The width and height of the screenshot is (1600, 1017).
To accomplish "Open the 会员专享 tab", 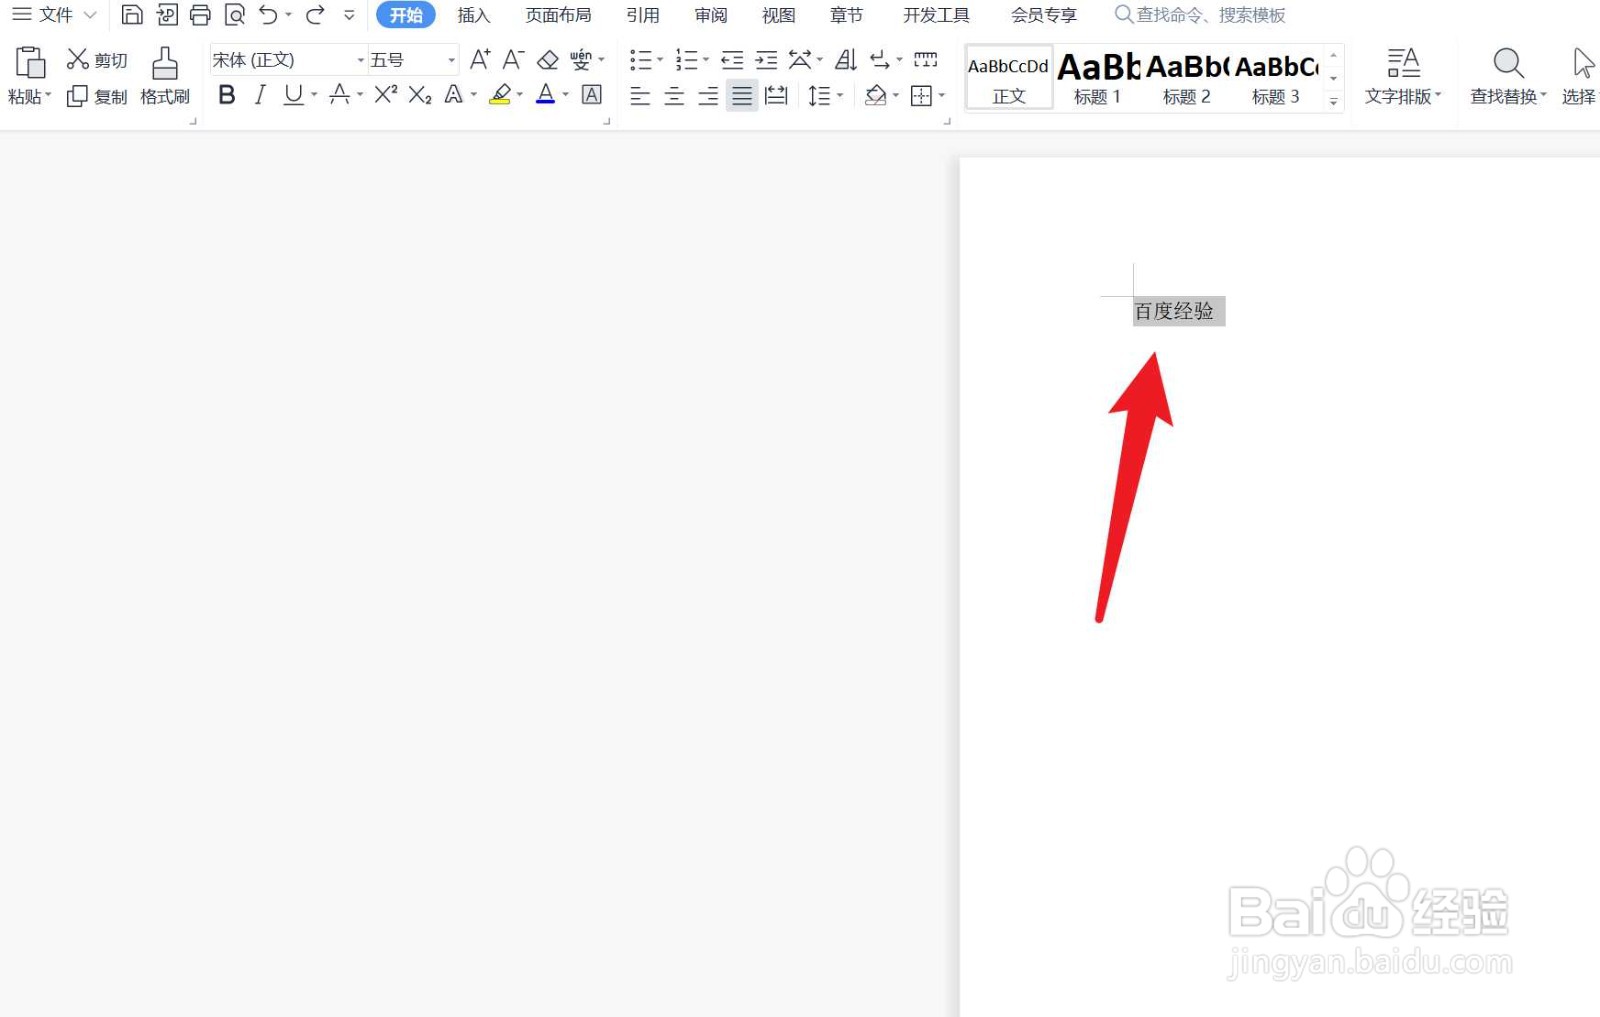I will coord(1044,15).
